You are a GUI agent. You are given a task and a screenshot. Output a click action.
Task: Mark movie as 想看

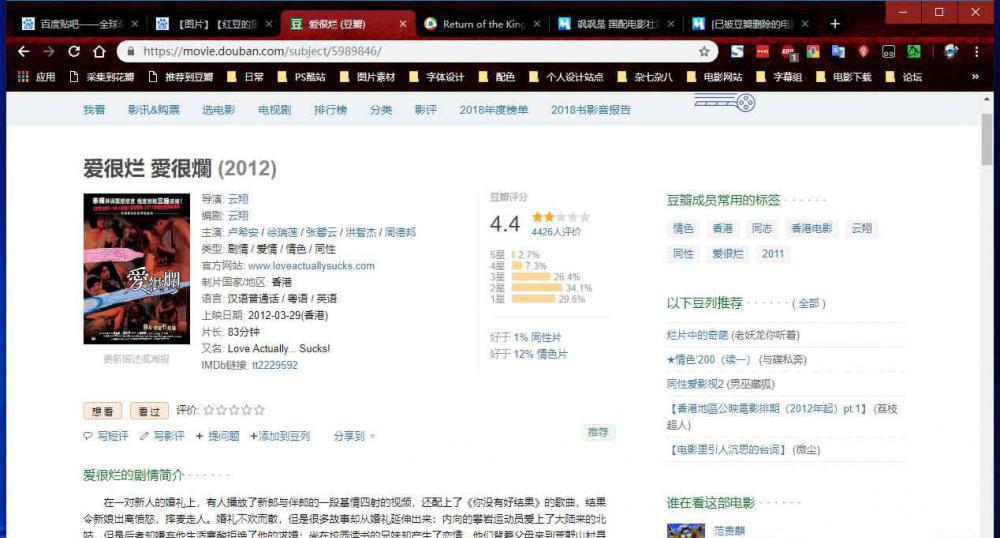point(102,411)
